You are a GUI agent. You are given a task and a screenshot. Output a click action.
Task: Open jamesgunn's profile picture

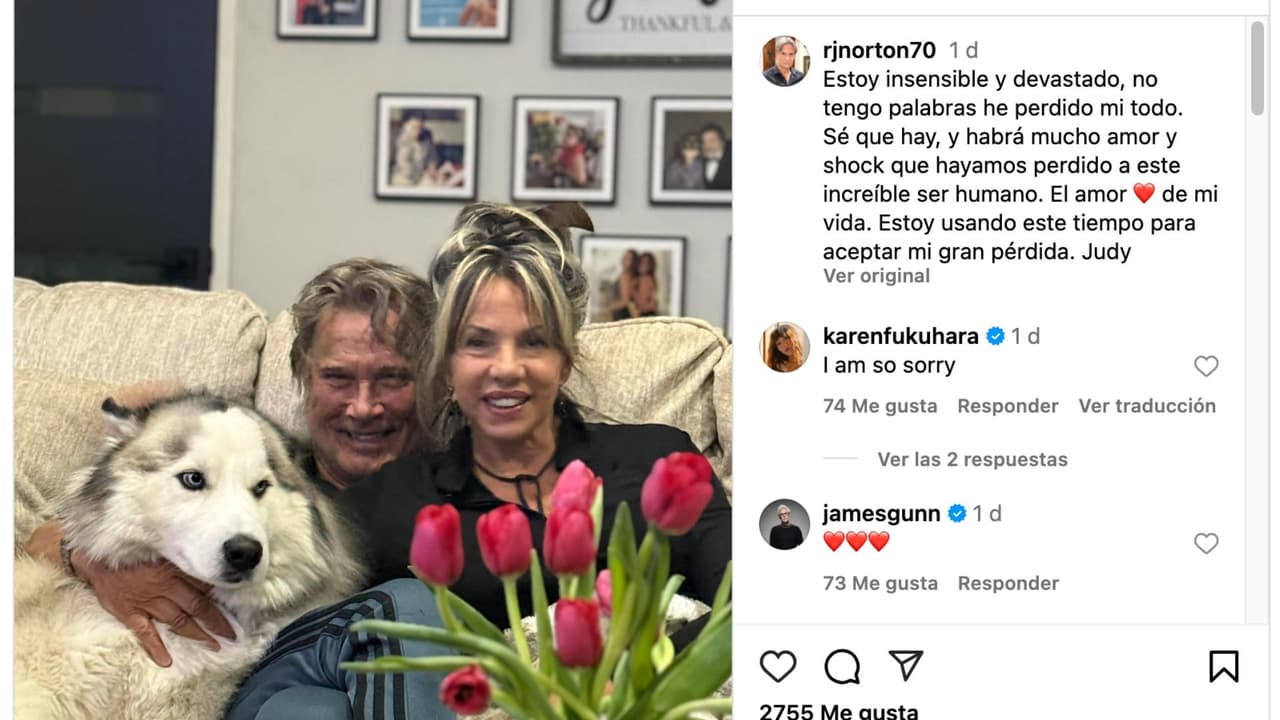(785, 524)
